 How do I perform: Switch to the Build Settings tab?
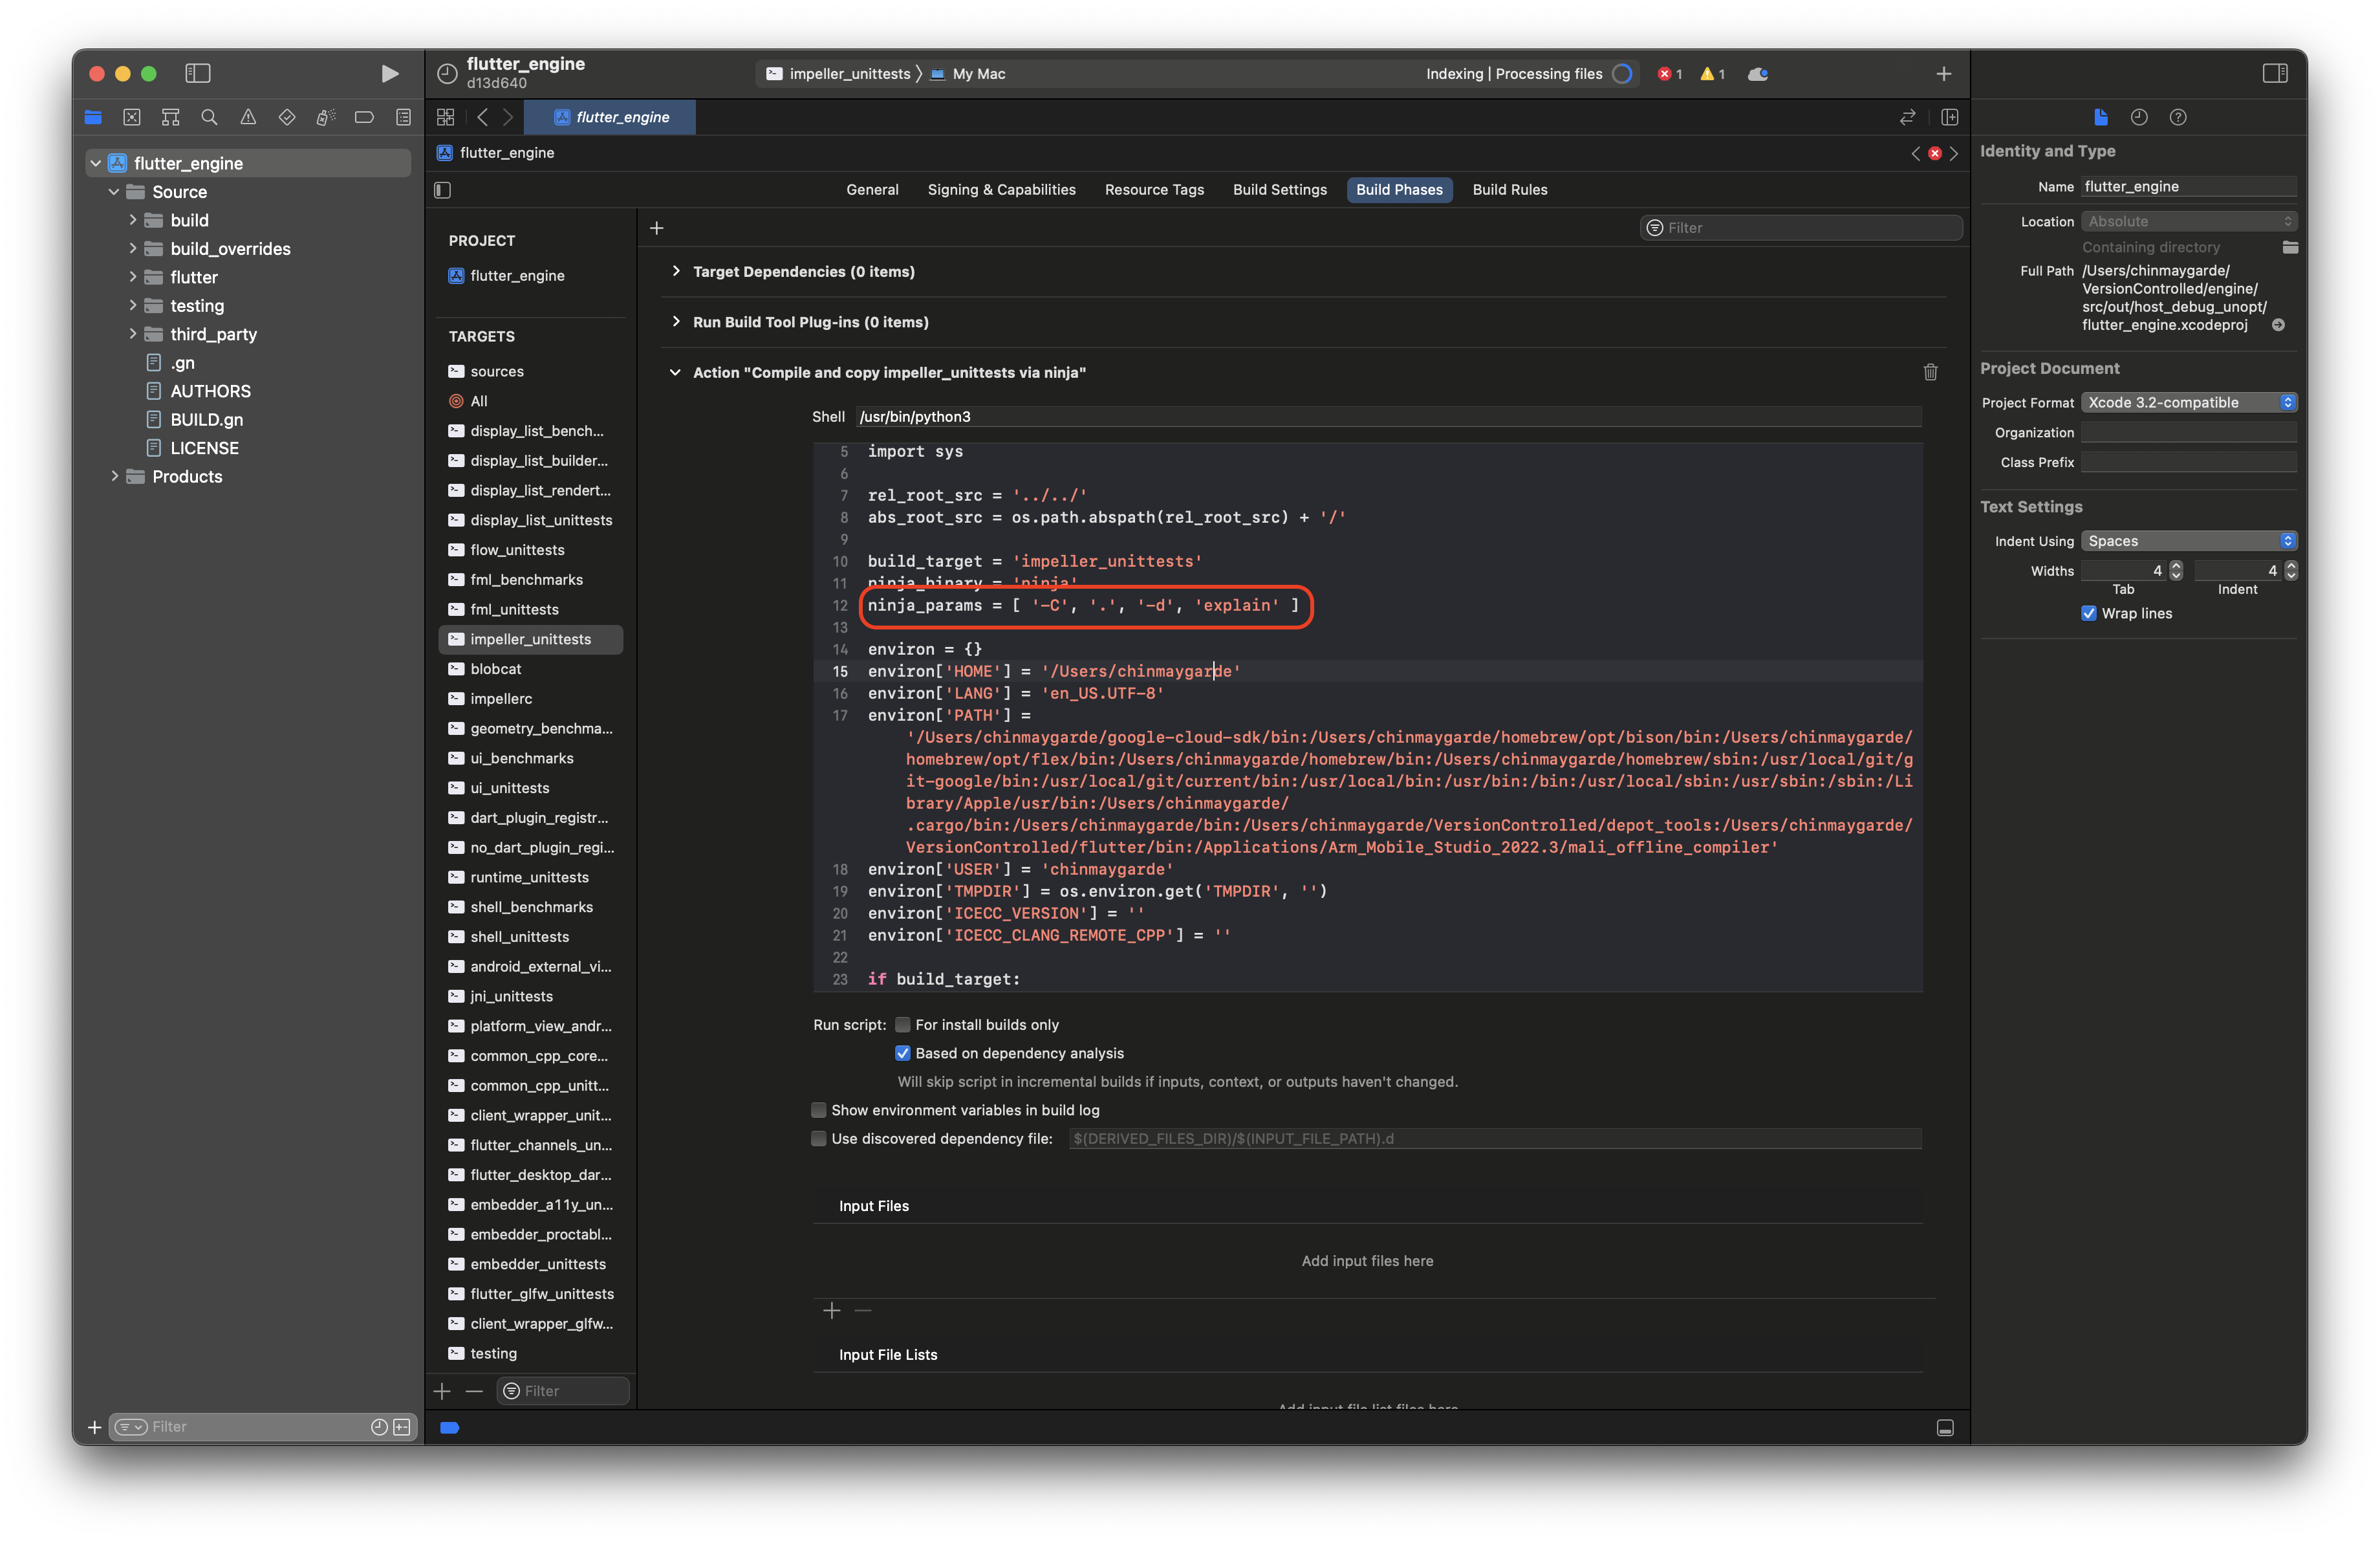[1280, 189]
